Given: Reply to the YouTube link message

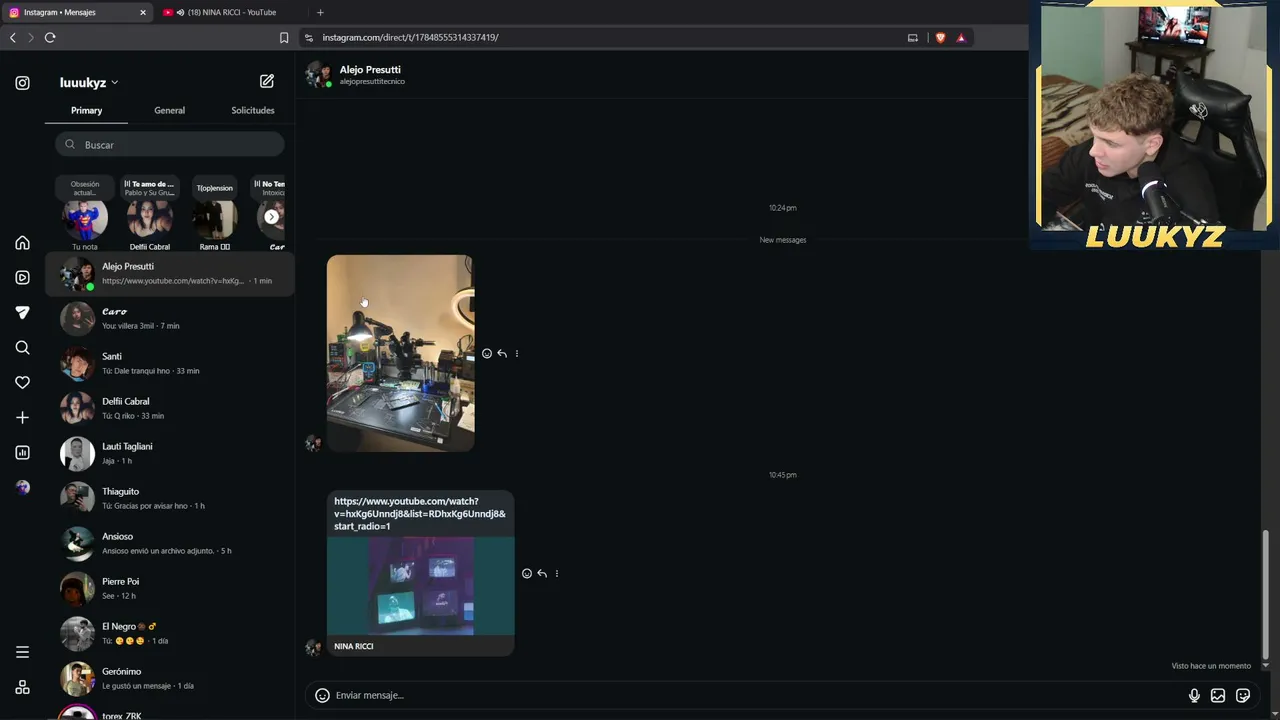Looking at the screenshot, I should tap(542, 574).
